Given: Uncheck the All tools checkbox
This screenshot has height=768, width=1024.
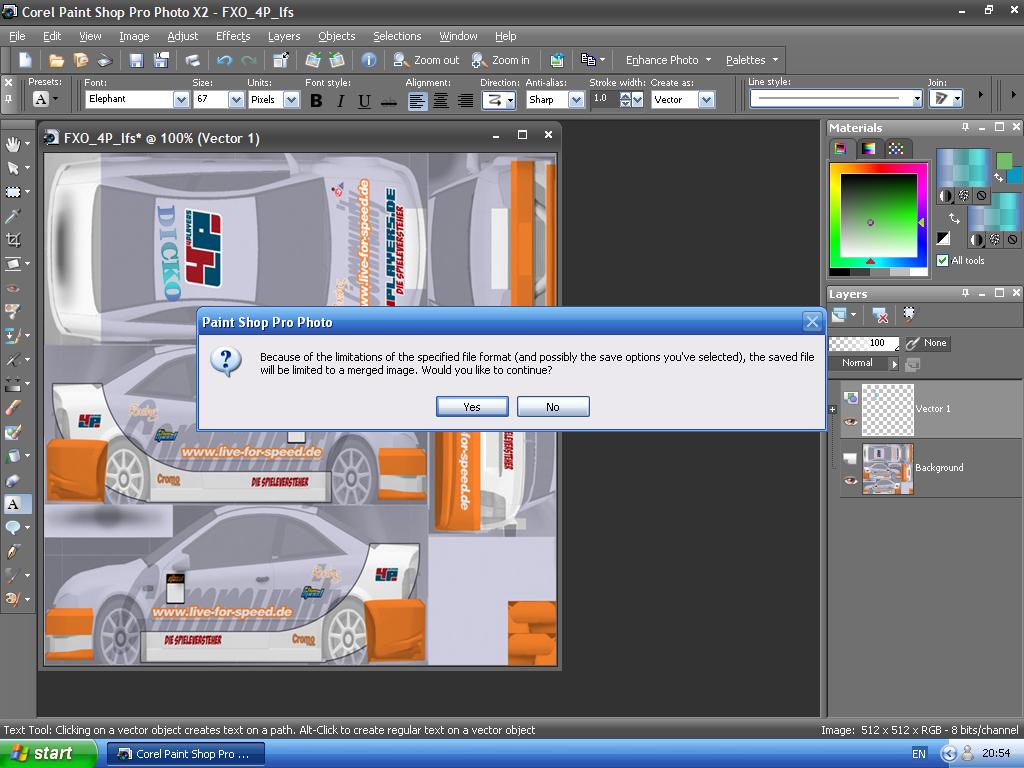Looking at the screenshot, I should (x=942, y=261).
